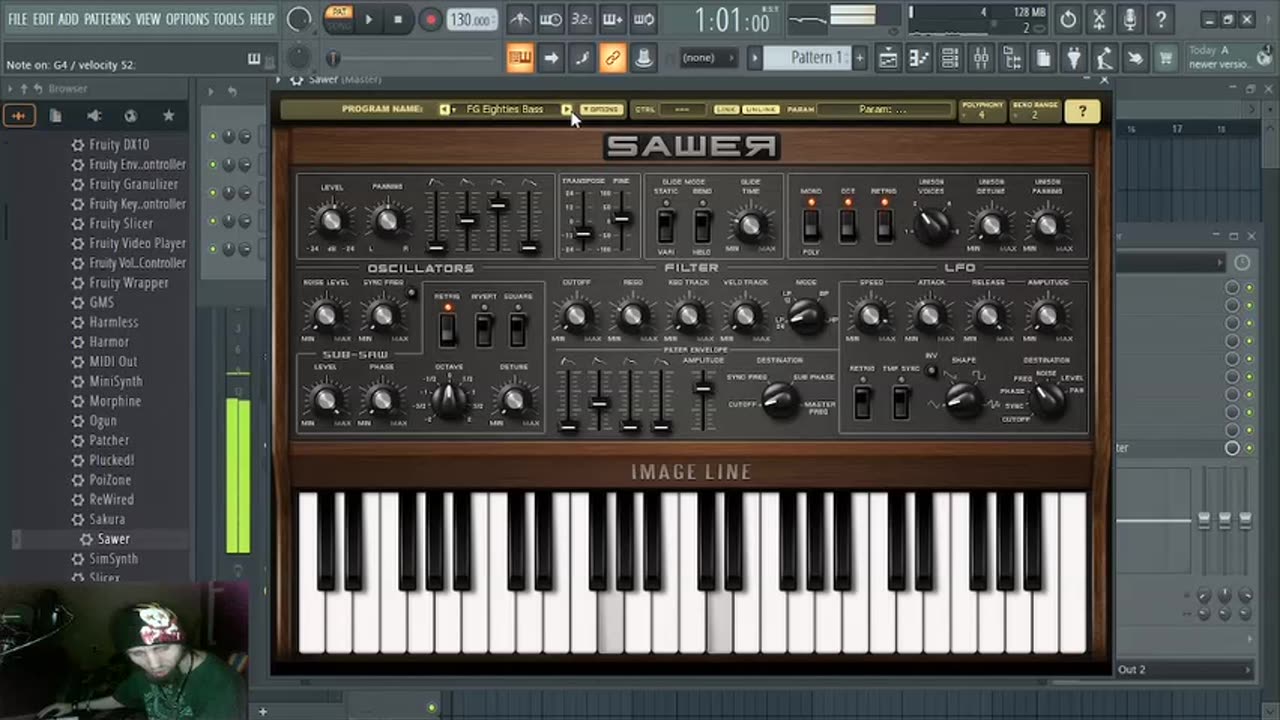Enable wait for input before recording

550,19
